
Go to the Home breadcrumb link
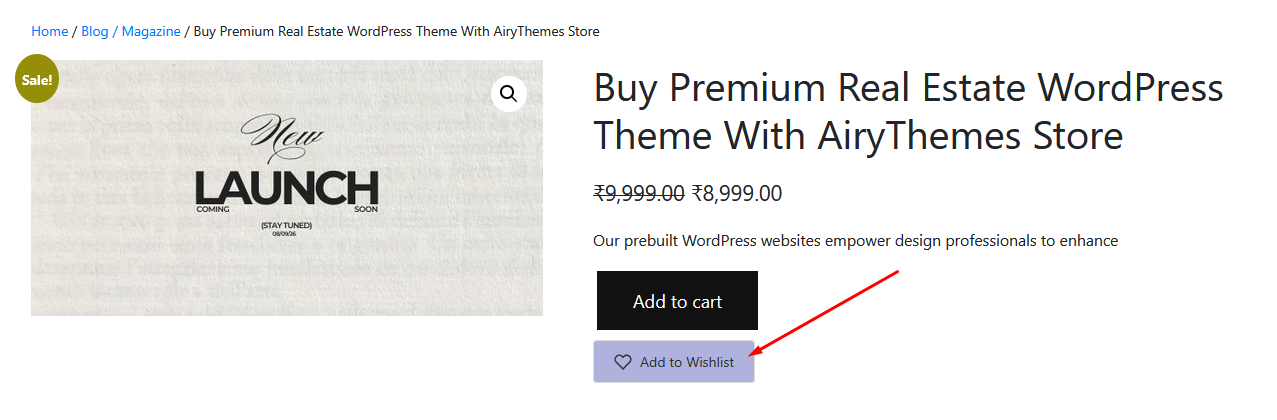(x=50, y=31)
